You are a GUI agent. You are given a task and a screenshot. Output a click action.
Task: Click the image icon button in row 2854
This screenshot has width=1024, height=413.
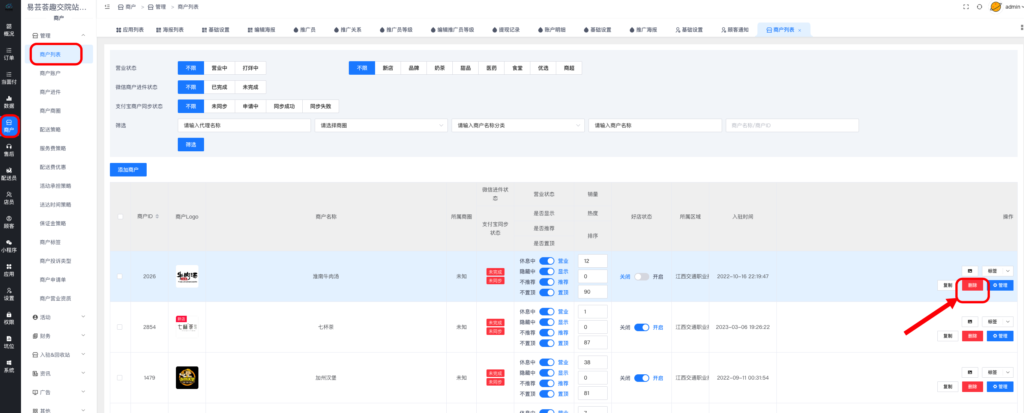(970, 322)
